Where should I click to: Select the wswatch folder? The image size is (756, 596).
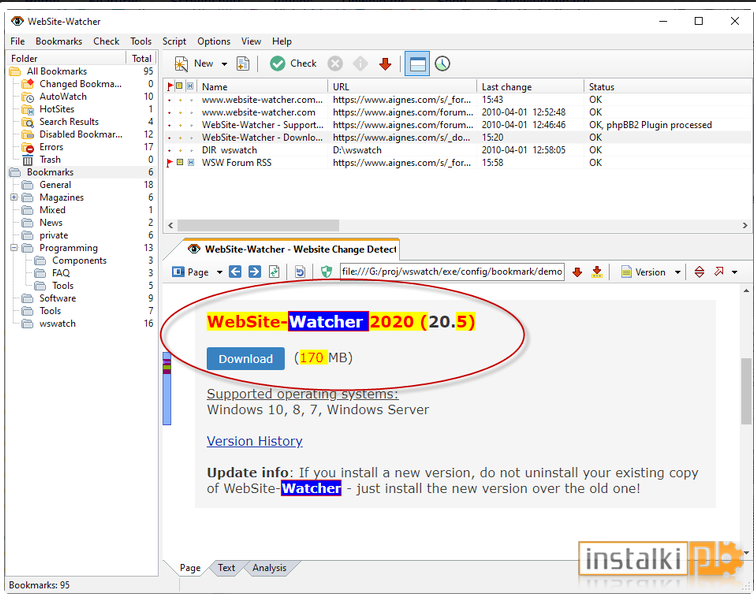click(x=57, y=324)
